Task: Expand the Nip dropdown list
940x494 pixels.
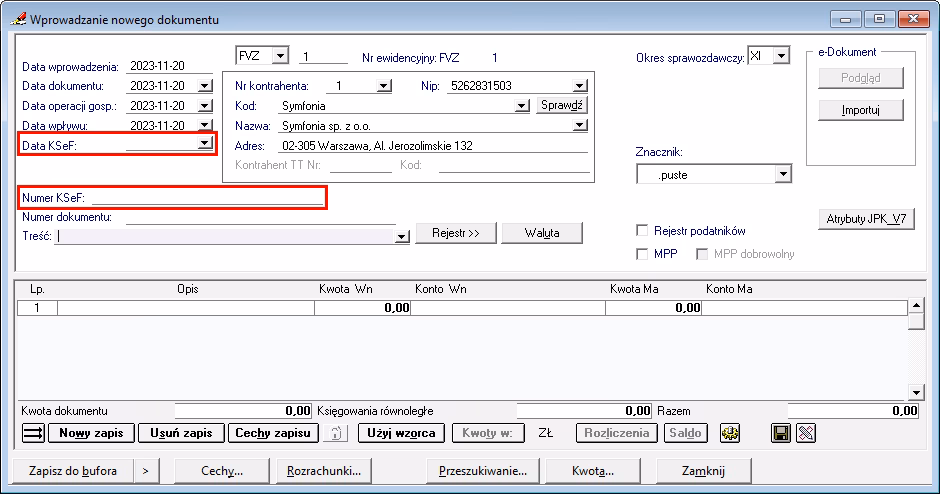Action: [579, 86]
